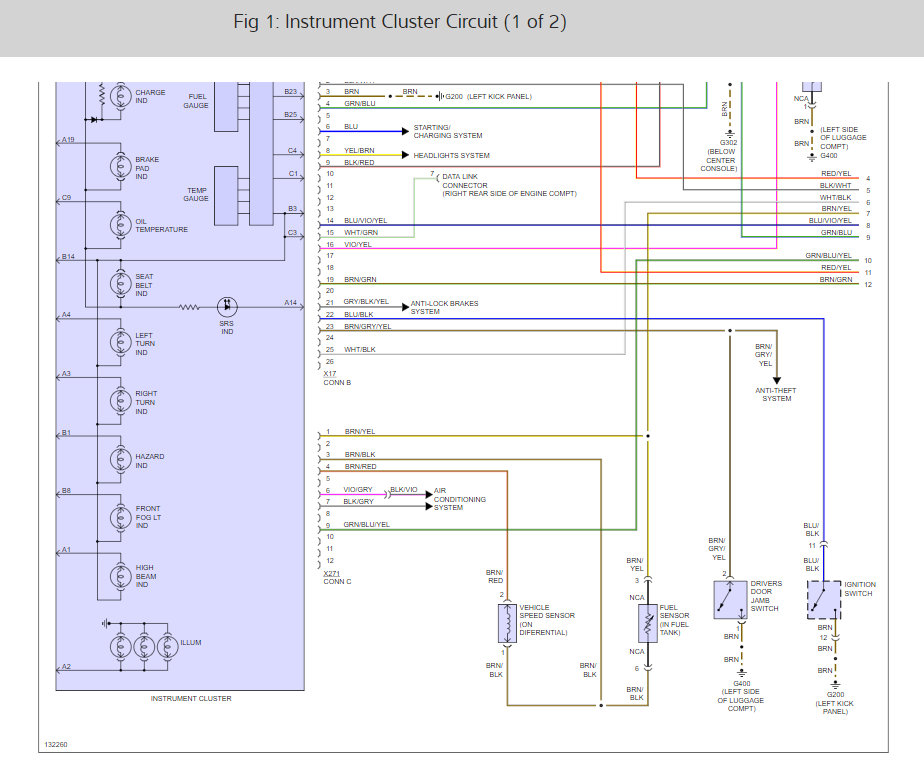Click the Ignition Switch dashed box symbol

pyautogui.click(x=824, y=600)
